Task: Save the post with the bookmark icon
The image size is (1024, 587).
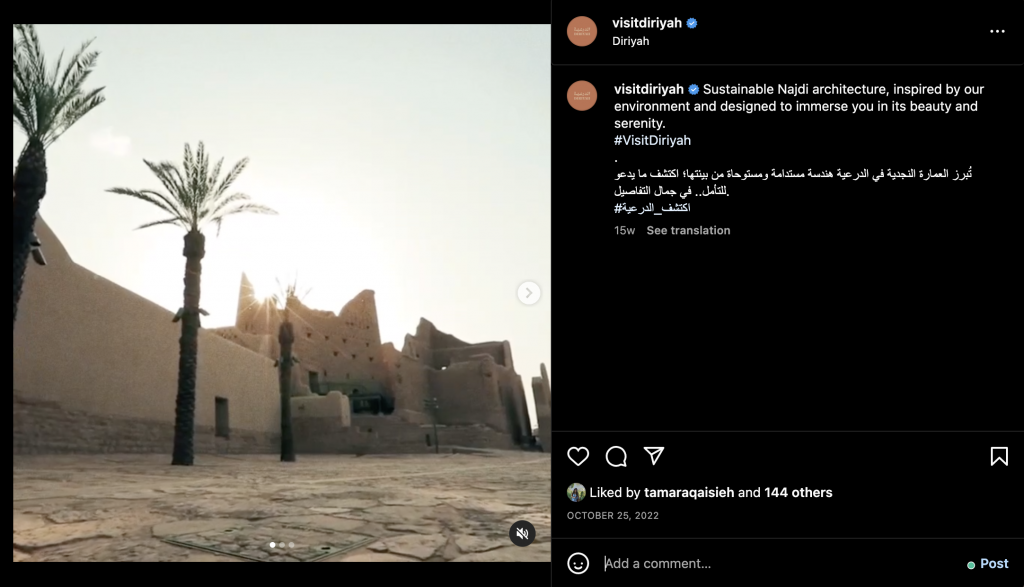Action: [999, 456]
